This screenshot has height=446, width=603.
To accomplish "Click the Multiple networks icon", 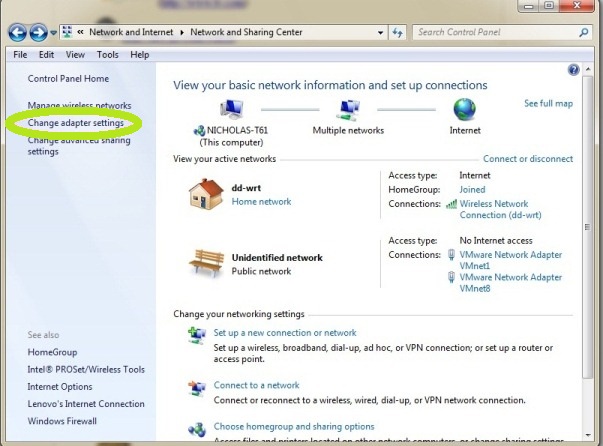I will [349, 109].
